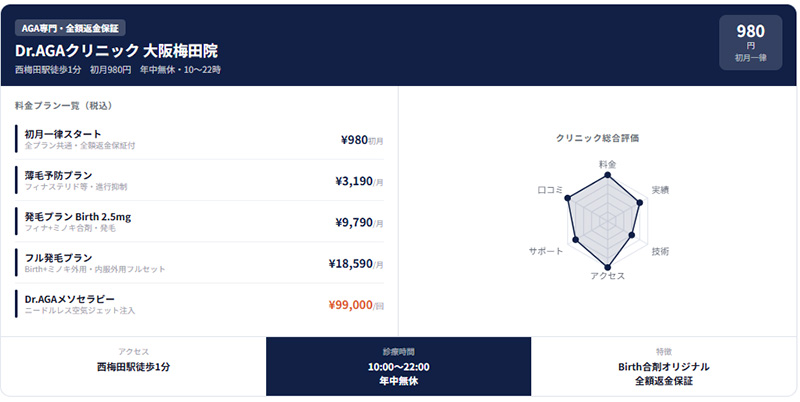This screenshot has width=800, height=402.
Task: Open the 診療時間 10:00~22:00 tab
Action: tap(398, 367)
